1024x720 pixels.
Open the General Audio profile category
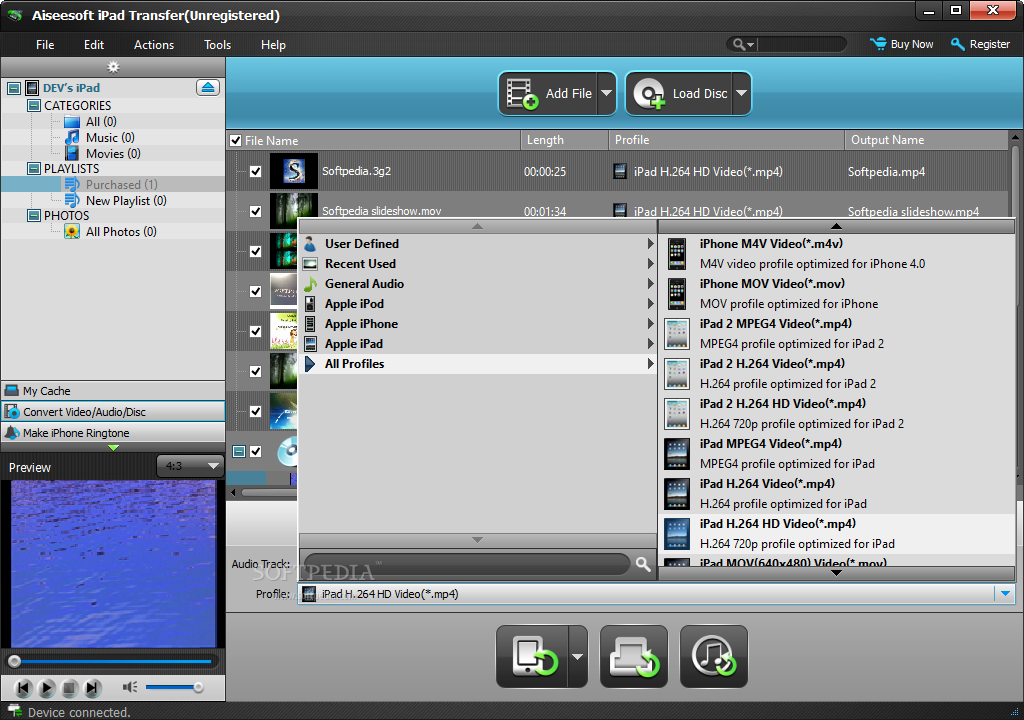point(478,284)
